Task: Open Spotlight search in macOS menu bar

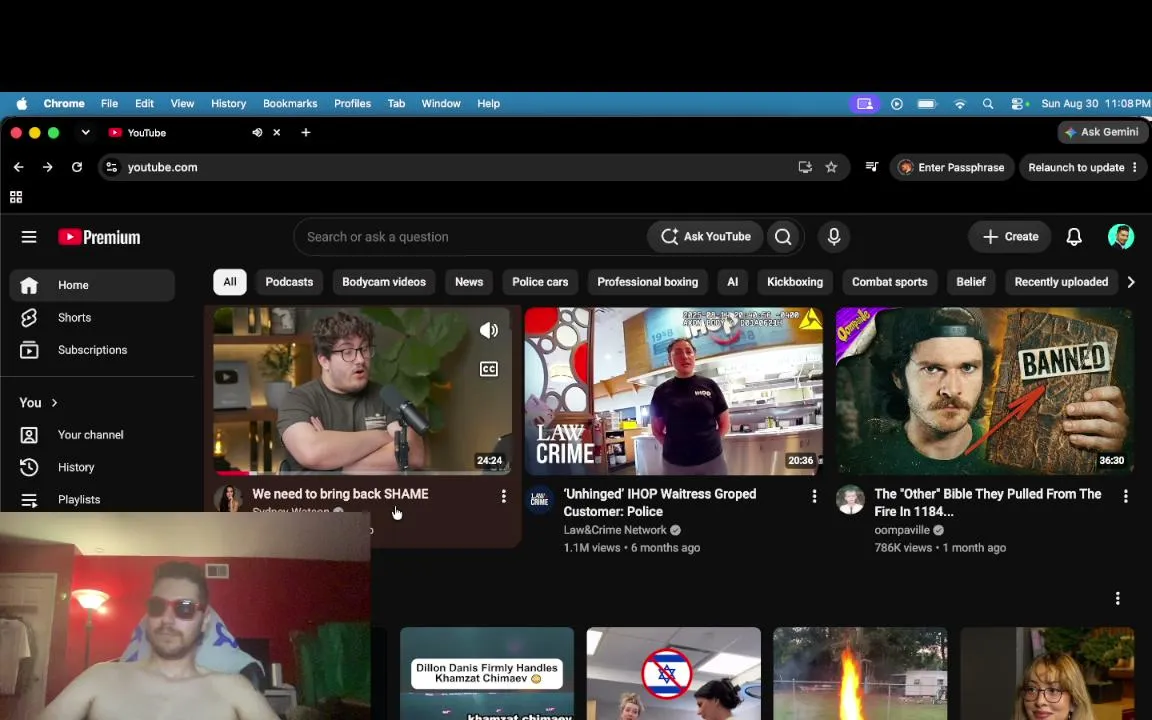Action: click(988, 104)
